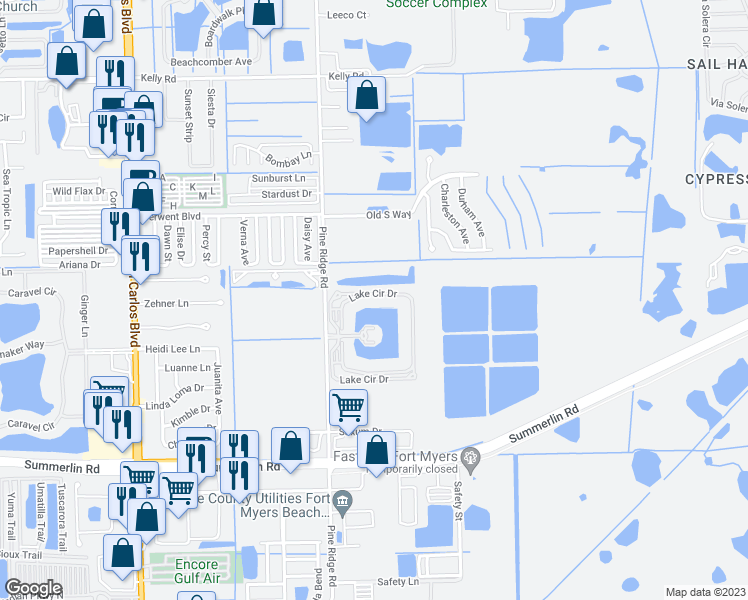Click the Charleston Ave street label
This screenshot has height=600, width=748.
(455, 214)
